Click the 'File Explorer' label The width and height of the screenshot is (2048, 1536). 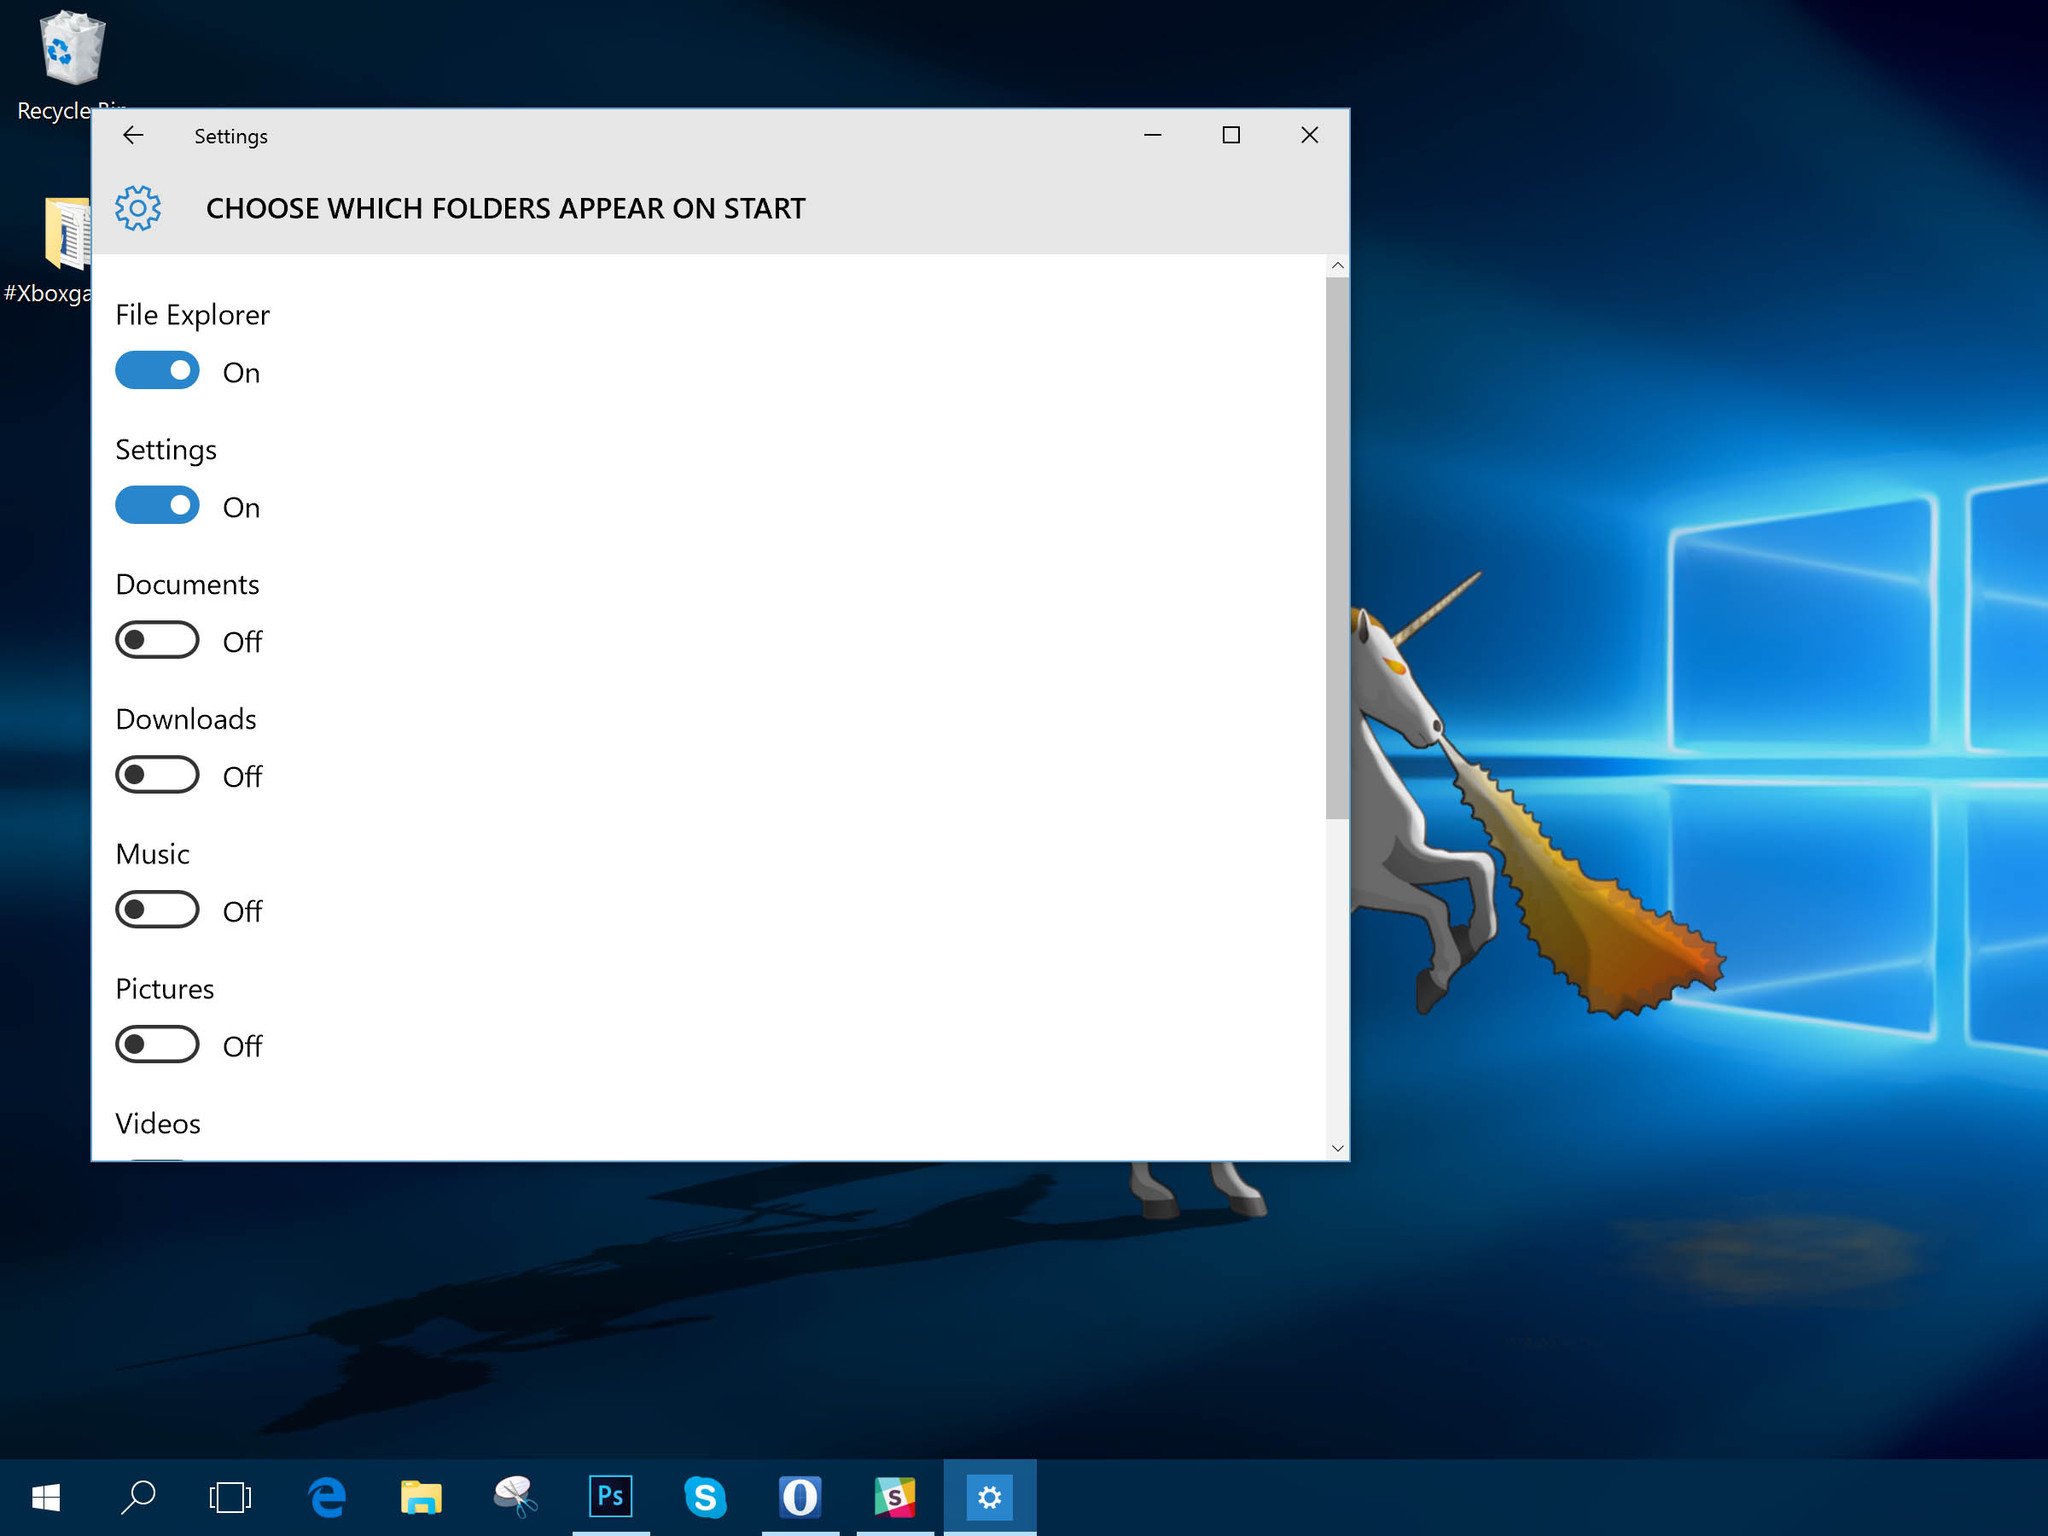[x=192, y=315]
